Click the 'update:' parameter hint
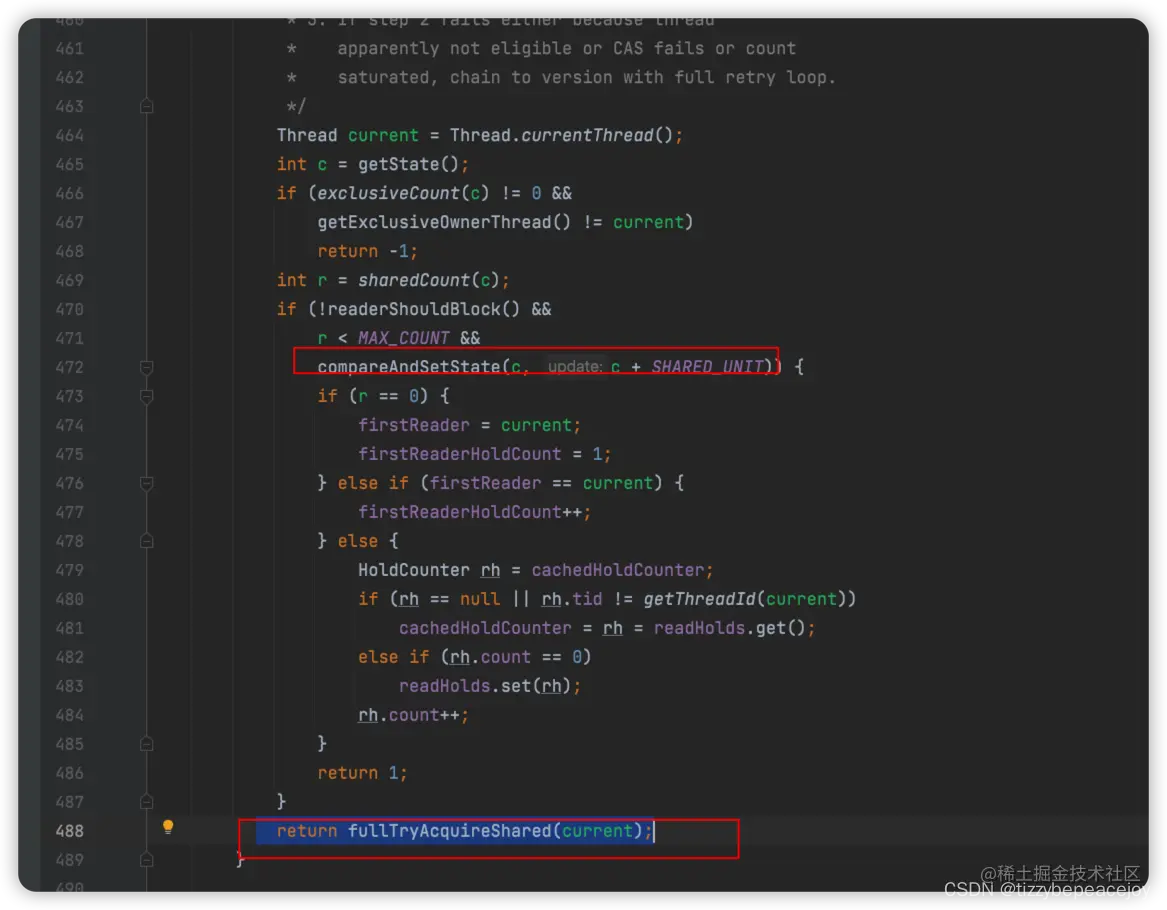Image resolution: width=1167 pixels, height=910 pixels. pyautogui.click(x=575, y=367)
